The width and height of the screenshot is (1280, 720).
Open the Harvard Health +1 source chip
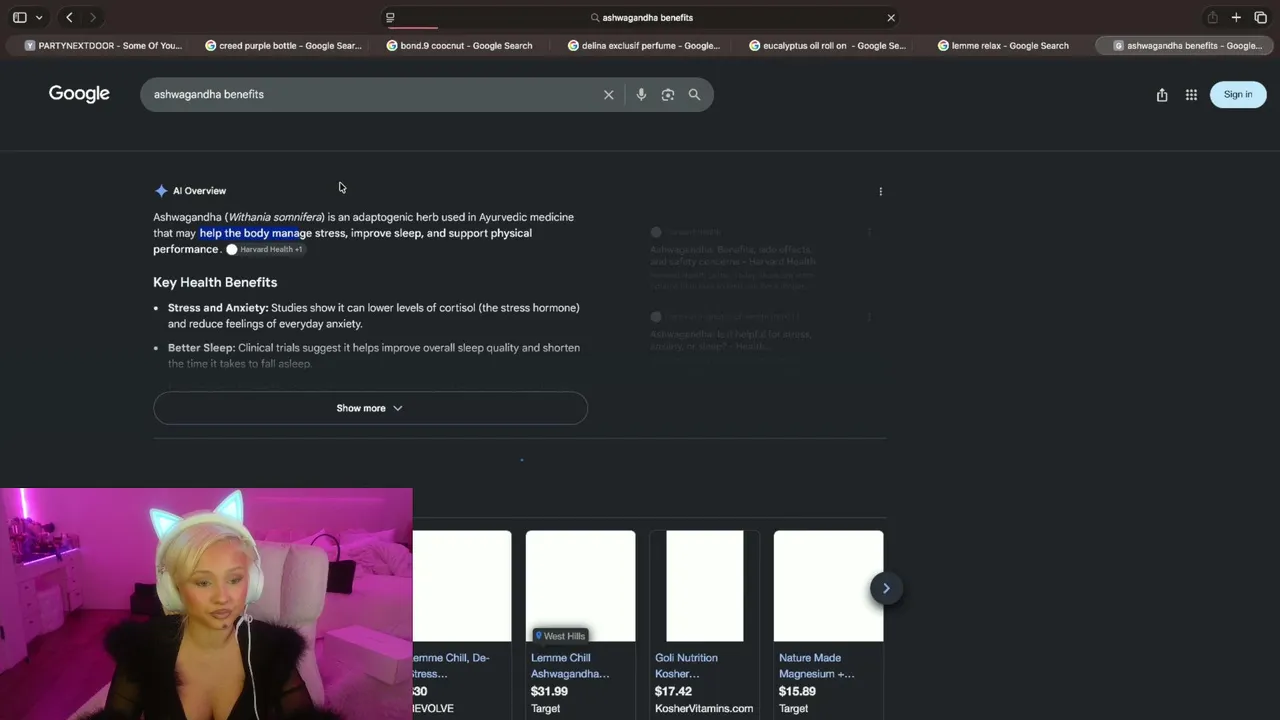pyautogui.click(x=265, y=249)
